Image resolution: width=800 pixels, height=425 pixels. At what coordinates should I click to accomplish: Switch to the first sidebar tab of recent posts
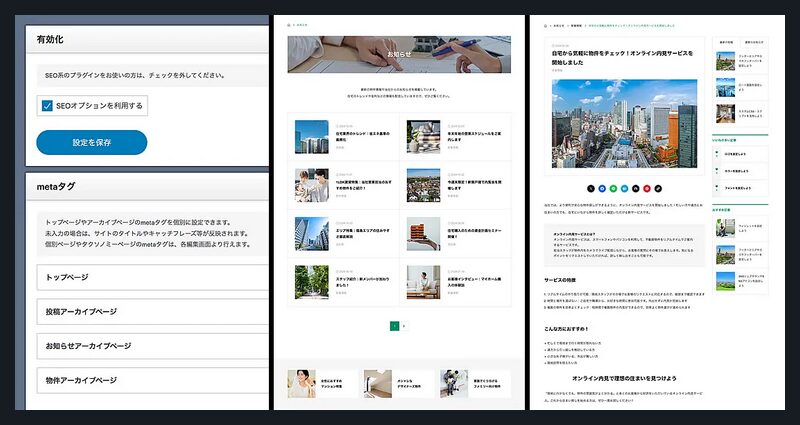[726, 43]
